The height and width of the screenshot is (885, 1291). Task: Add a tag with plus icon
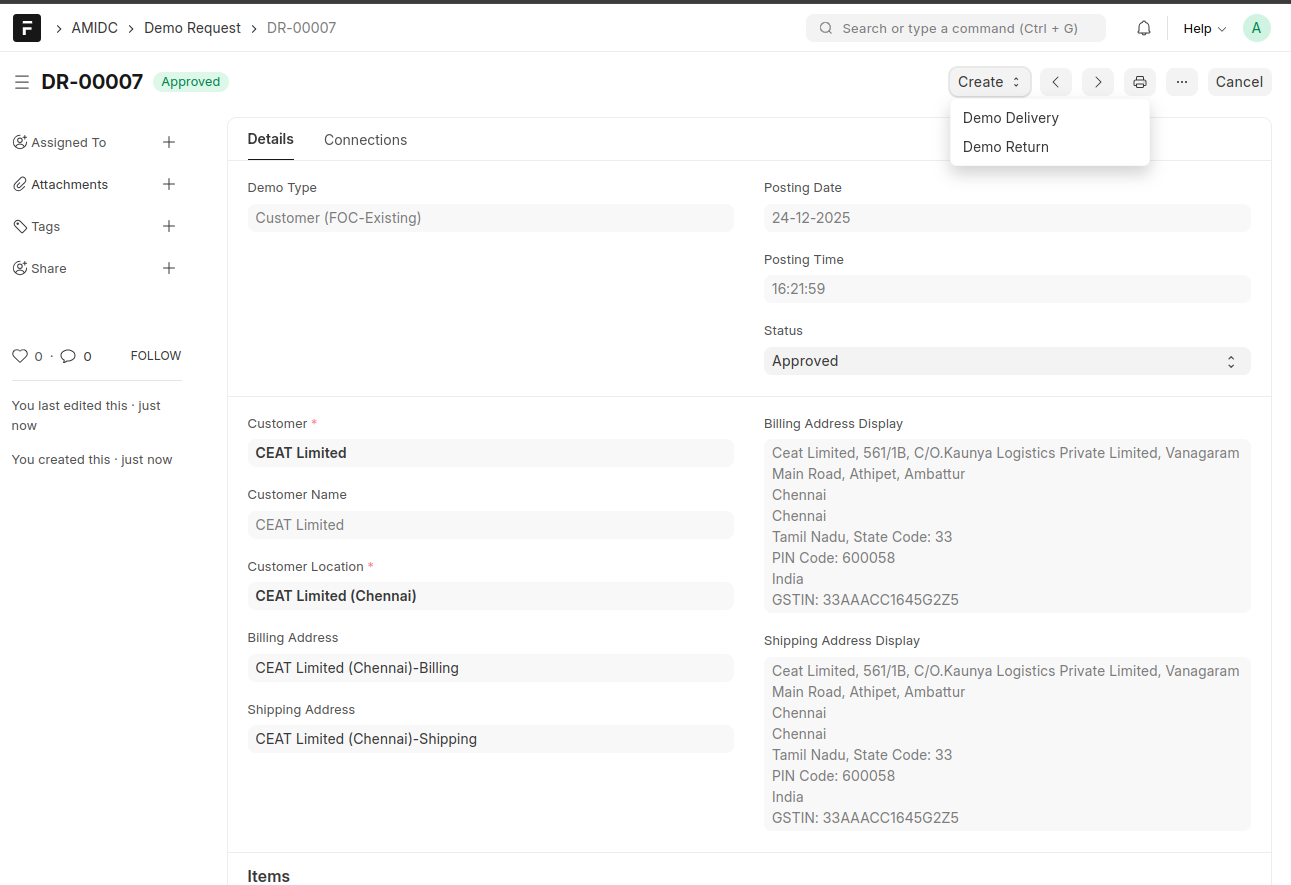click(169, 226)
